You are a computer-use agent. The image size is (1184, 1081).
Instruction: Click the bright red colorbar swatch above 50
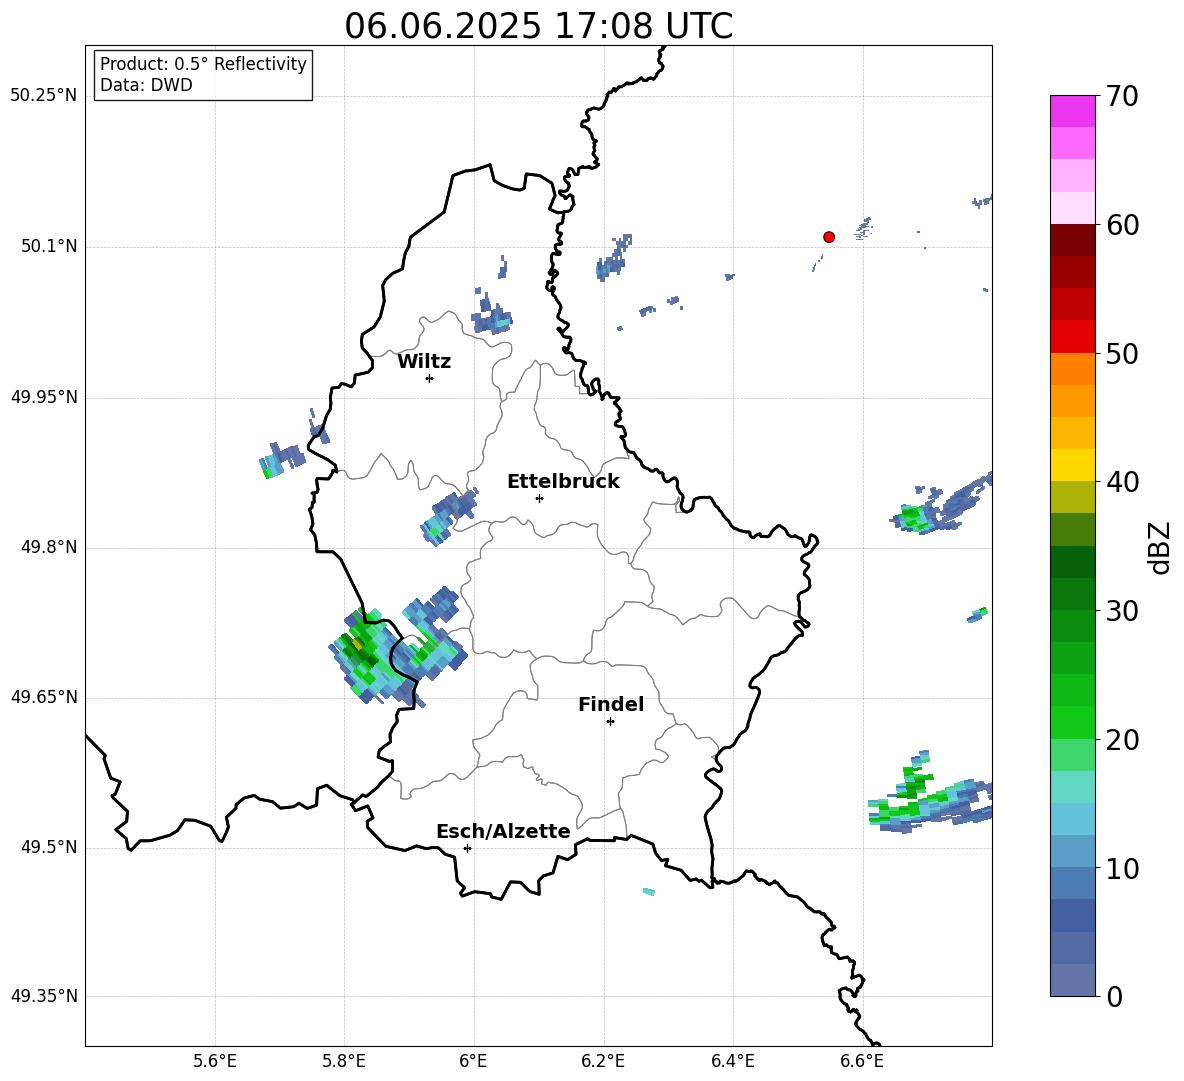(x=1072, y=337)
